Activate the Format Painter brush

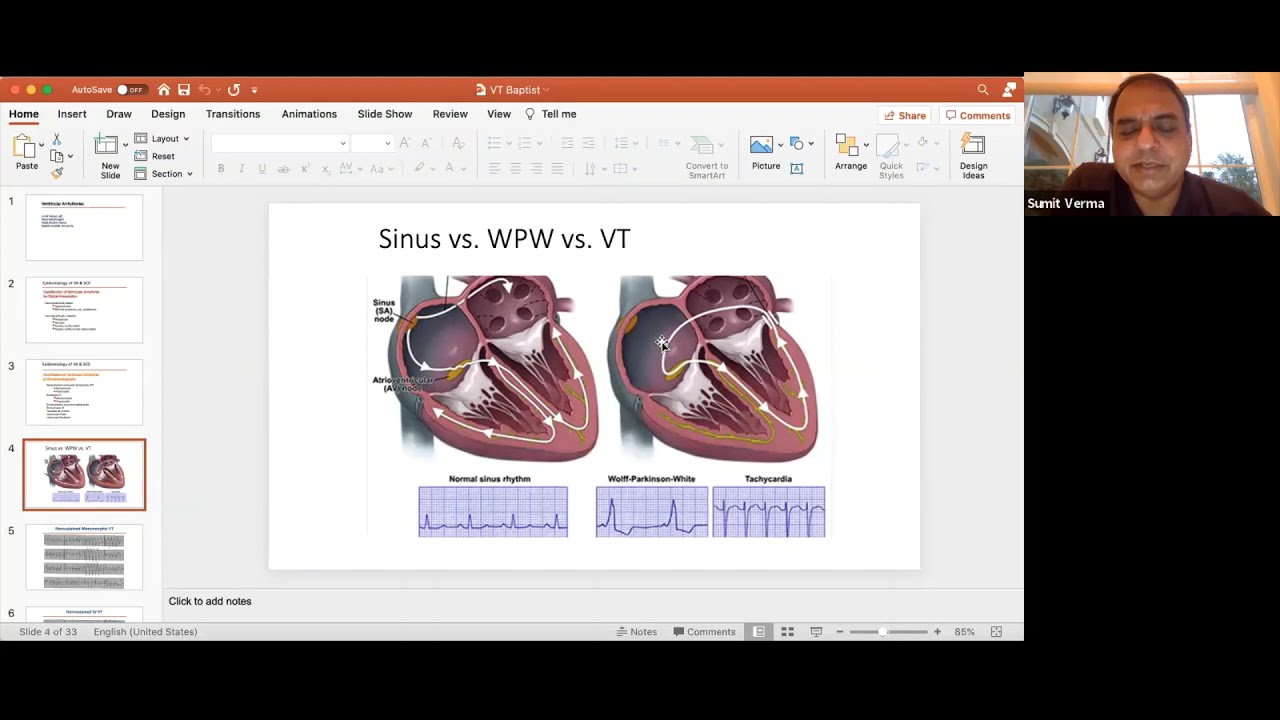(x=57, y=173)
